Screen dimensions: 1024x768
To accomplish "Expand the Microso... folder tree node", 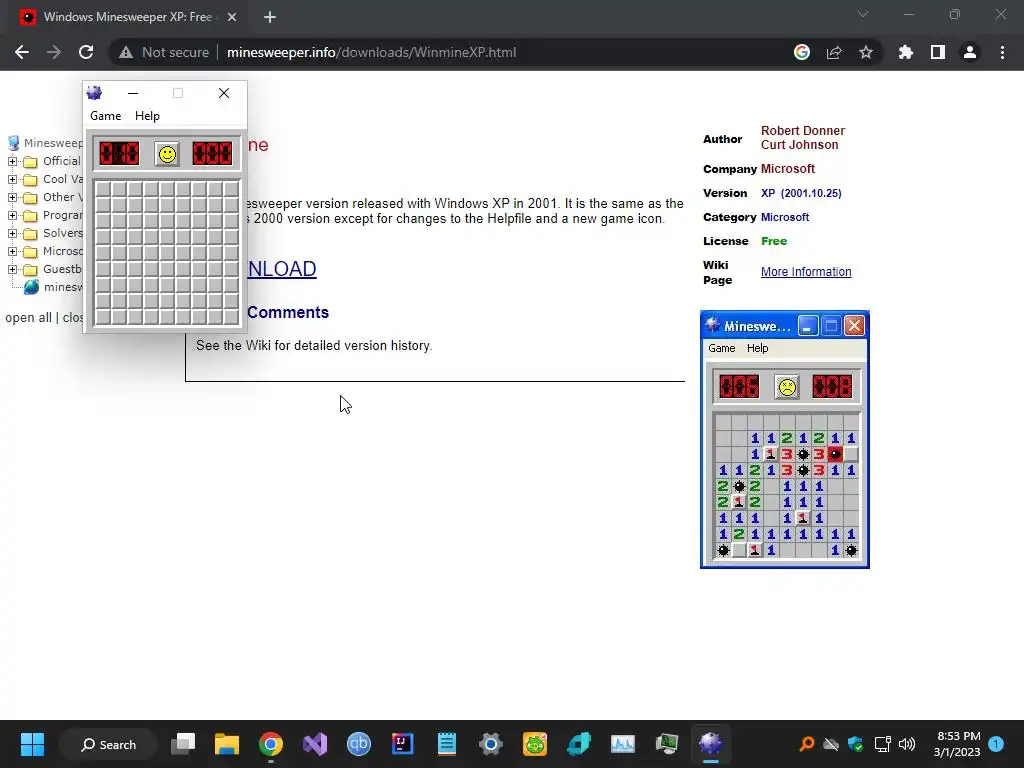I will (x=12, y=251).
